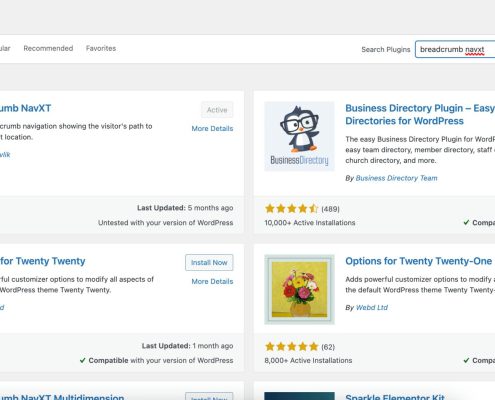Click 'Last Updated: 5 months ago' text

click(x=185, y=208)
